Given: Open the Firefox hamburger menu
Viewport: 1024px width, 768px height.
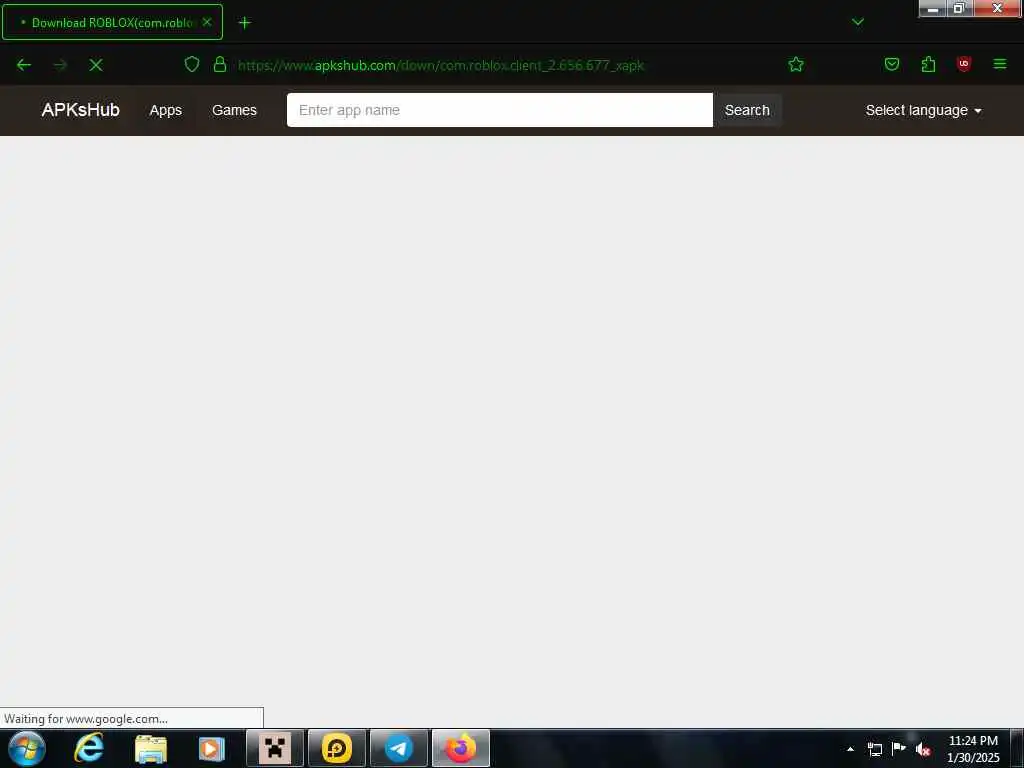Looking at the screenshot, I should click(x=999, y=64).
